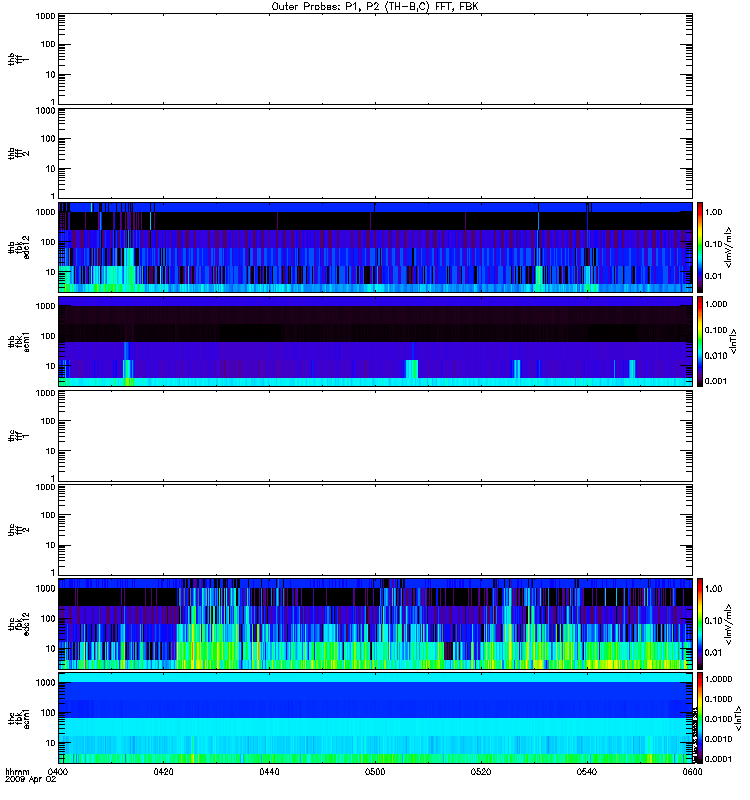The width and height of the screenshot is (750, 800).
Task: Click the thb scm1 nT color bar
Action: click(700, 341)
